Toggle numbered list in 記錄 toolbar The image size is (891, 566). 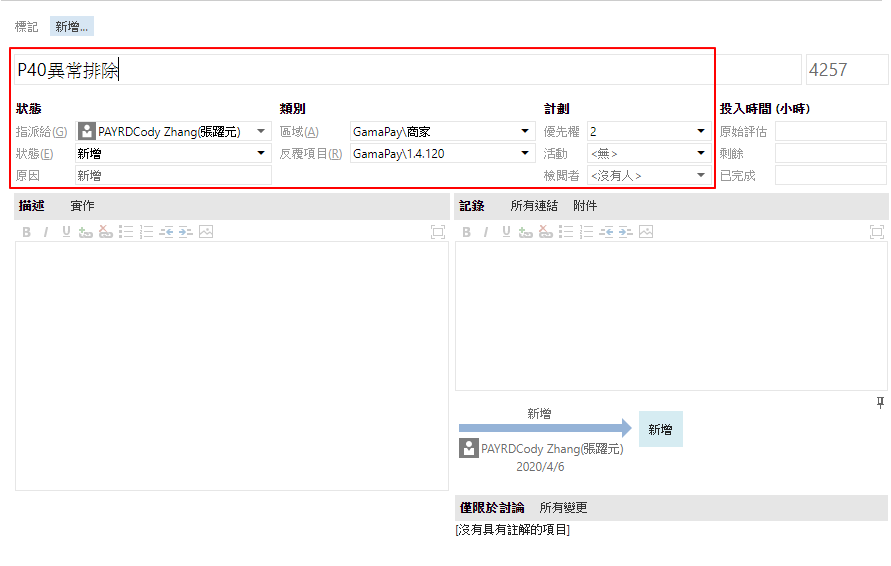click(586, 232)
